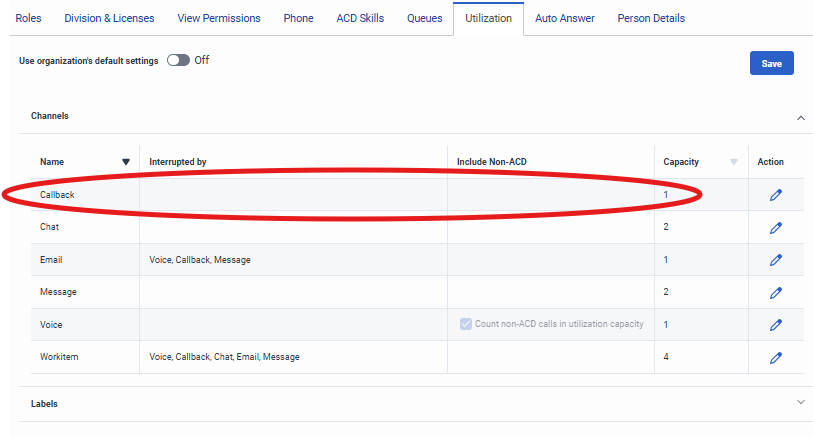Viewport: 813px width, 437px height.
Task: Edit the Workitem channel row
Action: point(776,358)
